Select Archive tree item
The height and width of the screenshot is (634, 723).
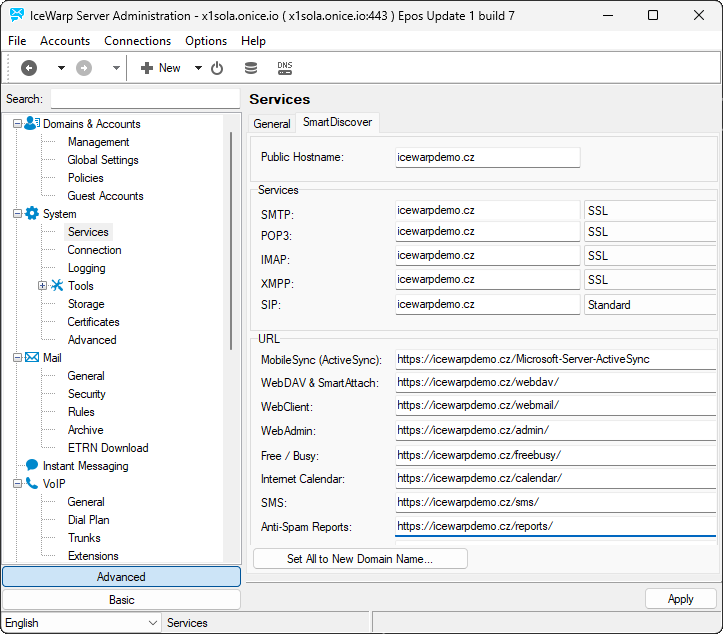[x=85, y=430]
